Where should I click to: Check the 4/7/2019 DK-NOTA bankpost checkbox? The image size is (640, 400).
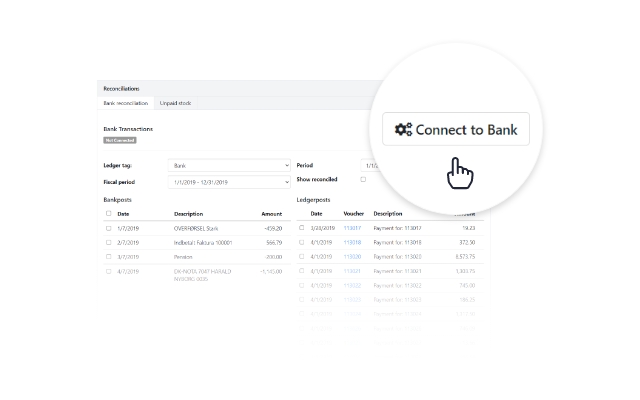click(x=109, y=271)
